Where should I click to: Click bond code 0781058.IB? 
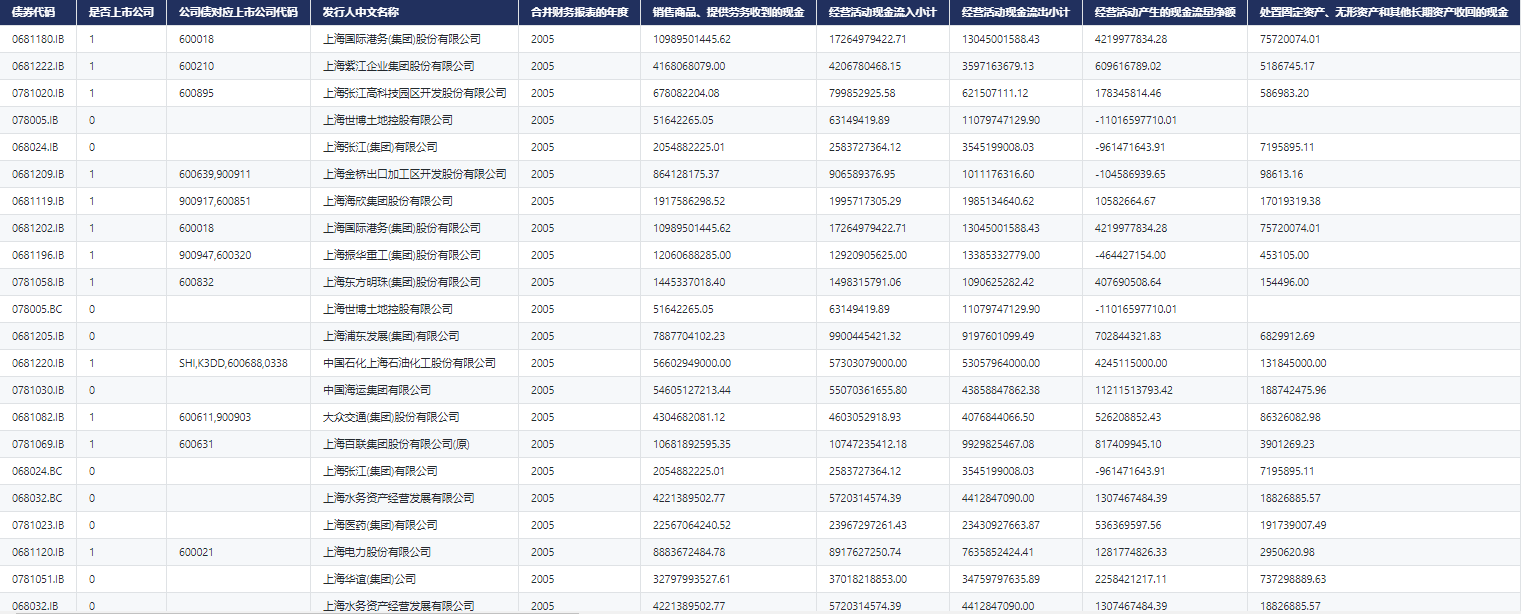[38, 282]
